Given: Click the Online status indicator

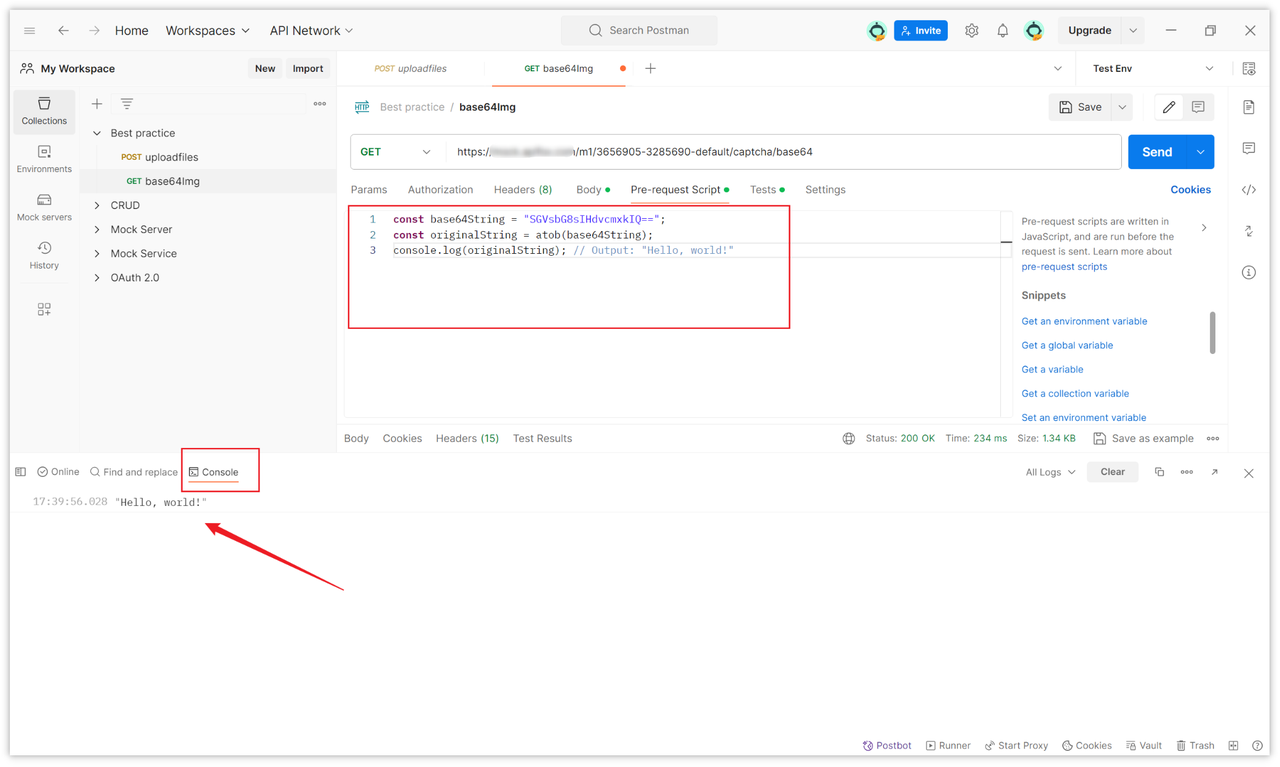Looking at the screenshot, I should [x=58, y=472].
